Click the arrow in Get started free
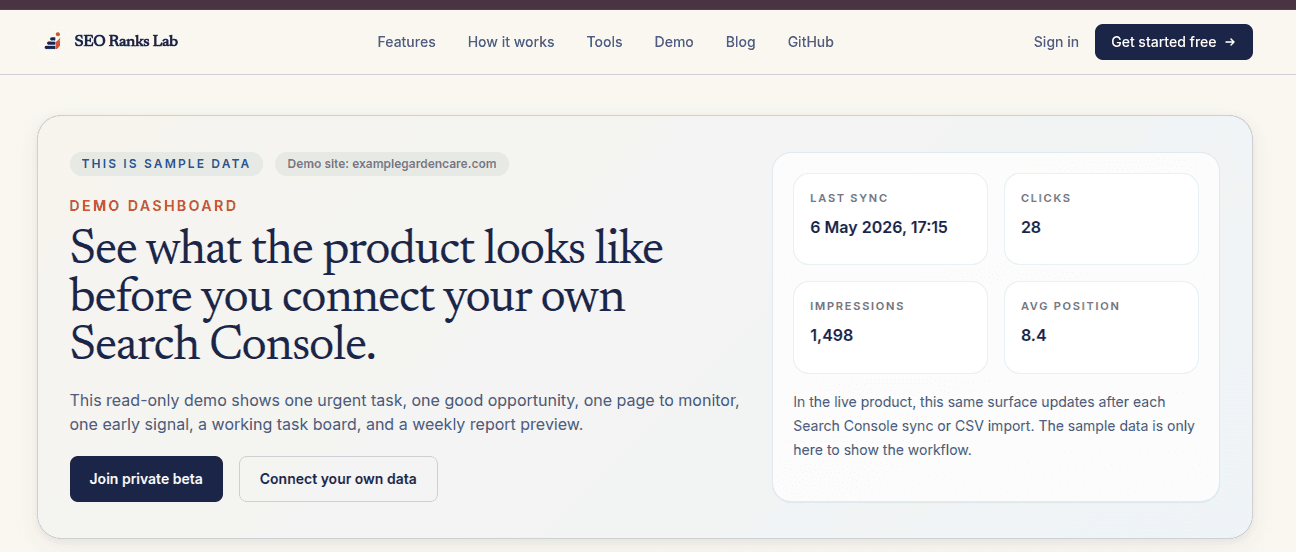The image size is (1296, 552). (1230, 42)
